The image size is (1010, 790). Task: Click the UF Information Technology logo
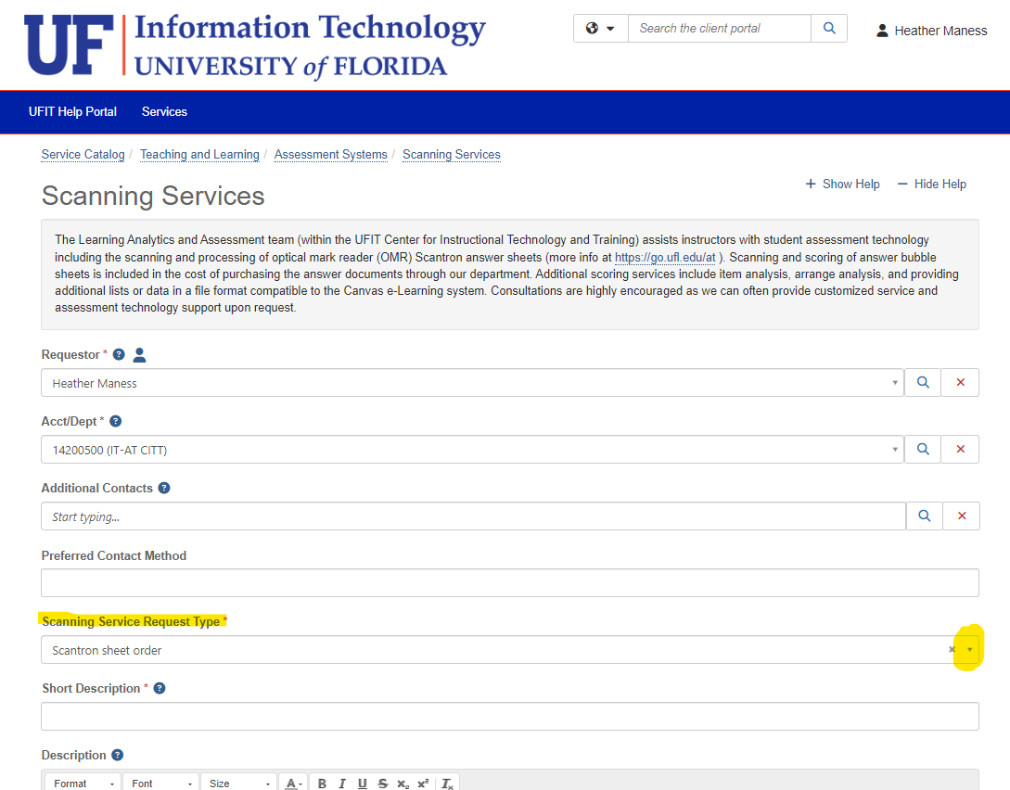pos(254,45)
